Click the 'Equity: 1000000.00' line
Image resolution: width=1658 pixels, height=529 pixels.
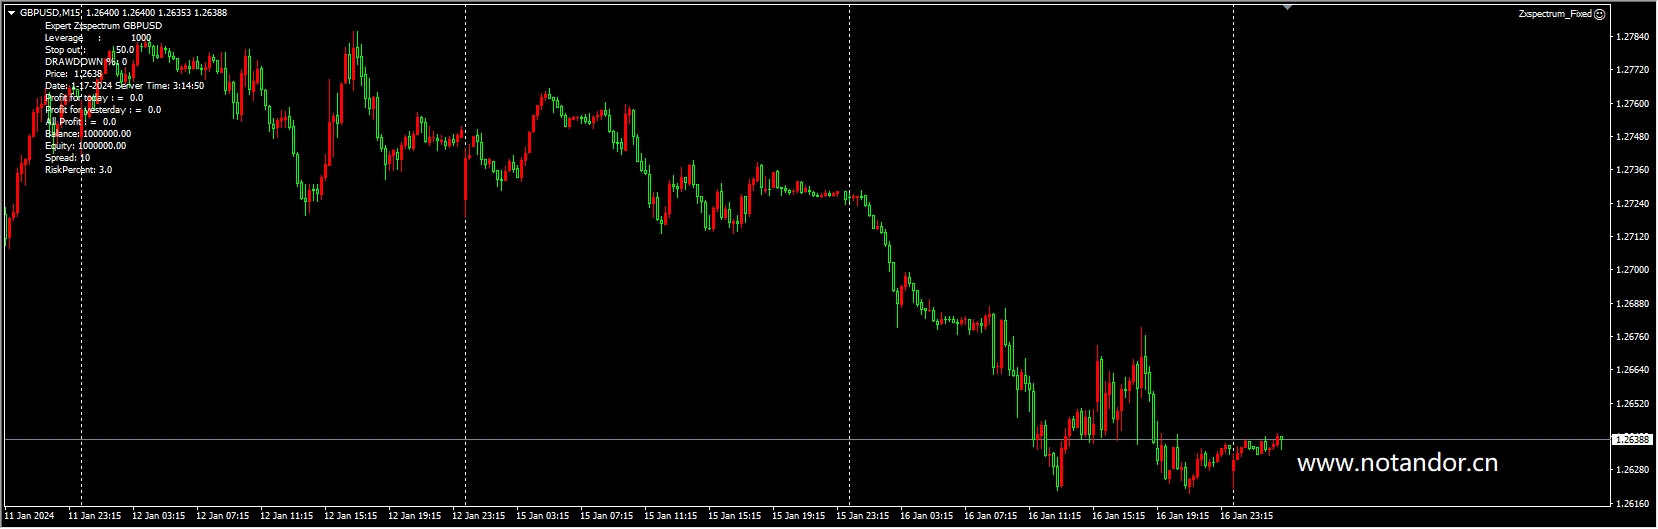pos(85,146)
